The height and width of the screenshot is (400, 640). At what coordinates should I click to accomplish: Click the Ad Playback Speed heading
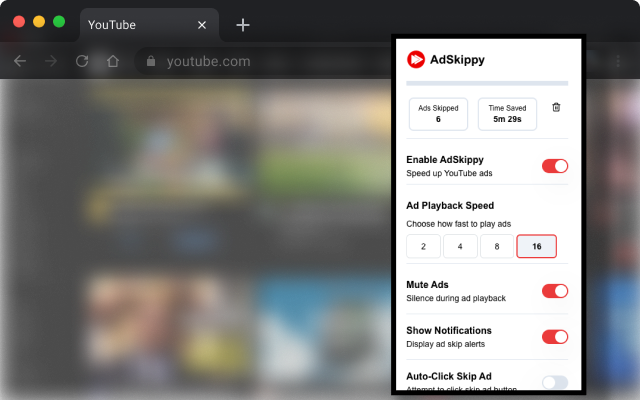click(x=450, y=206)
